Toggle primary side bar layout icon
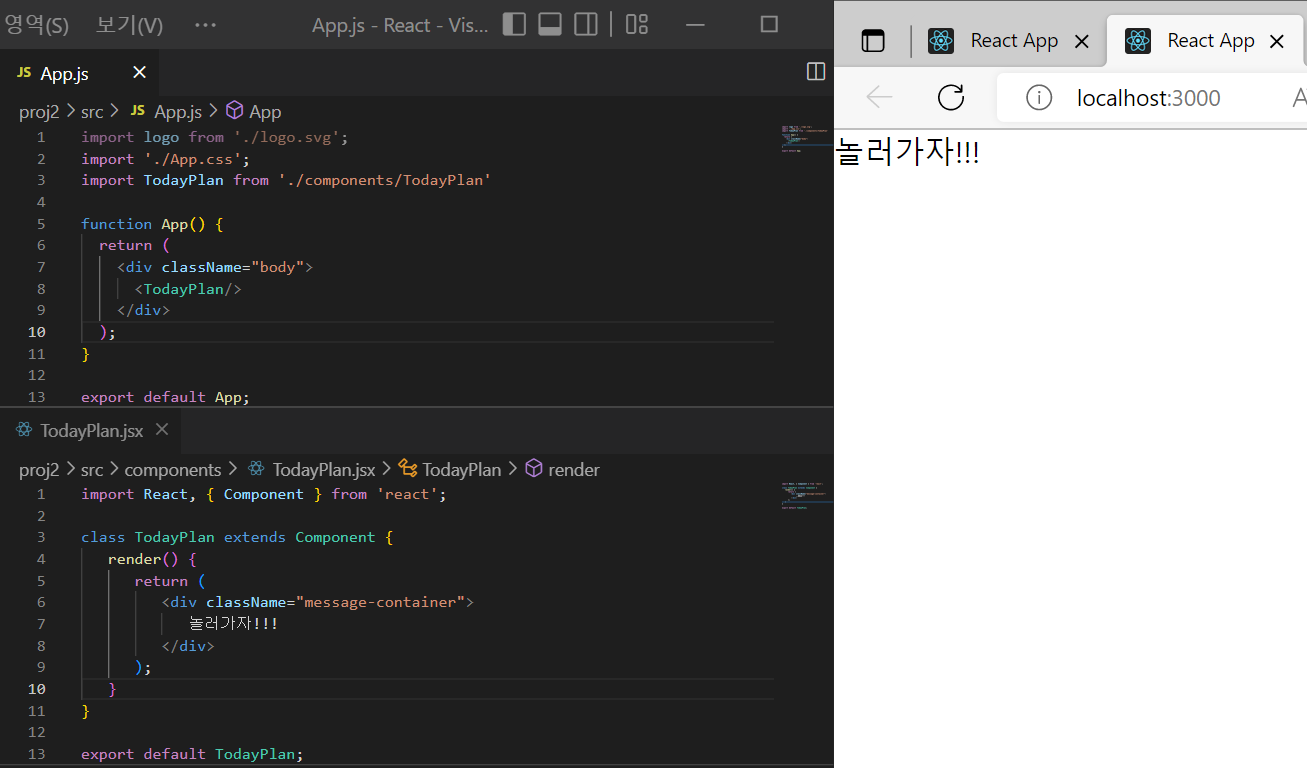 [514, 24]
